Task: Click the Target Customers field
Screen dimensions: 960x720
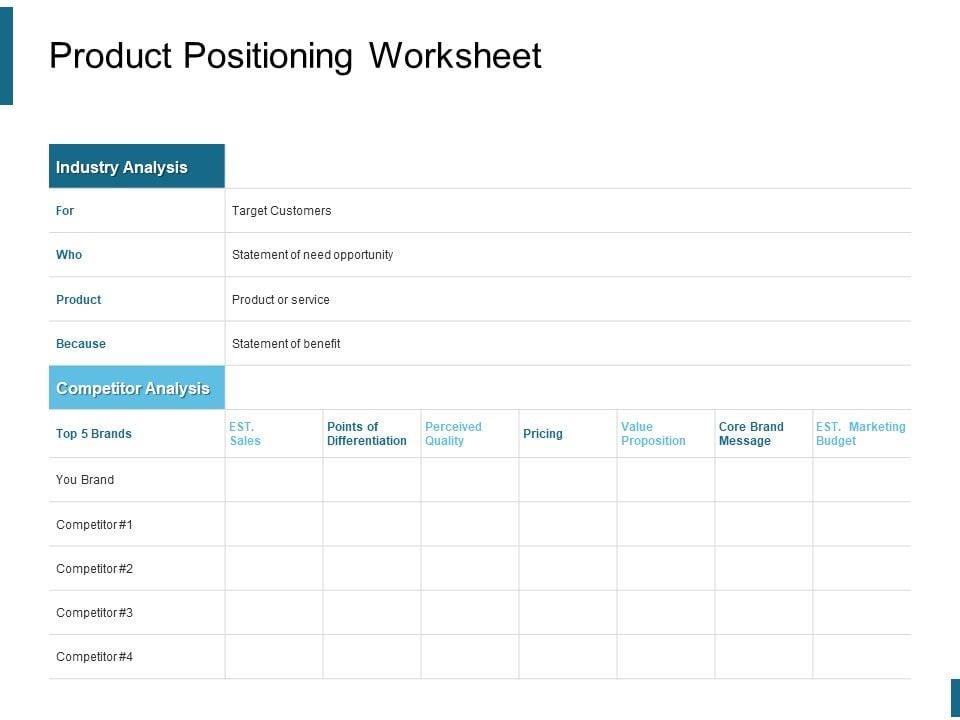Action: tap(281, 211)
